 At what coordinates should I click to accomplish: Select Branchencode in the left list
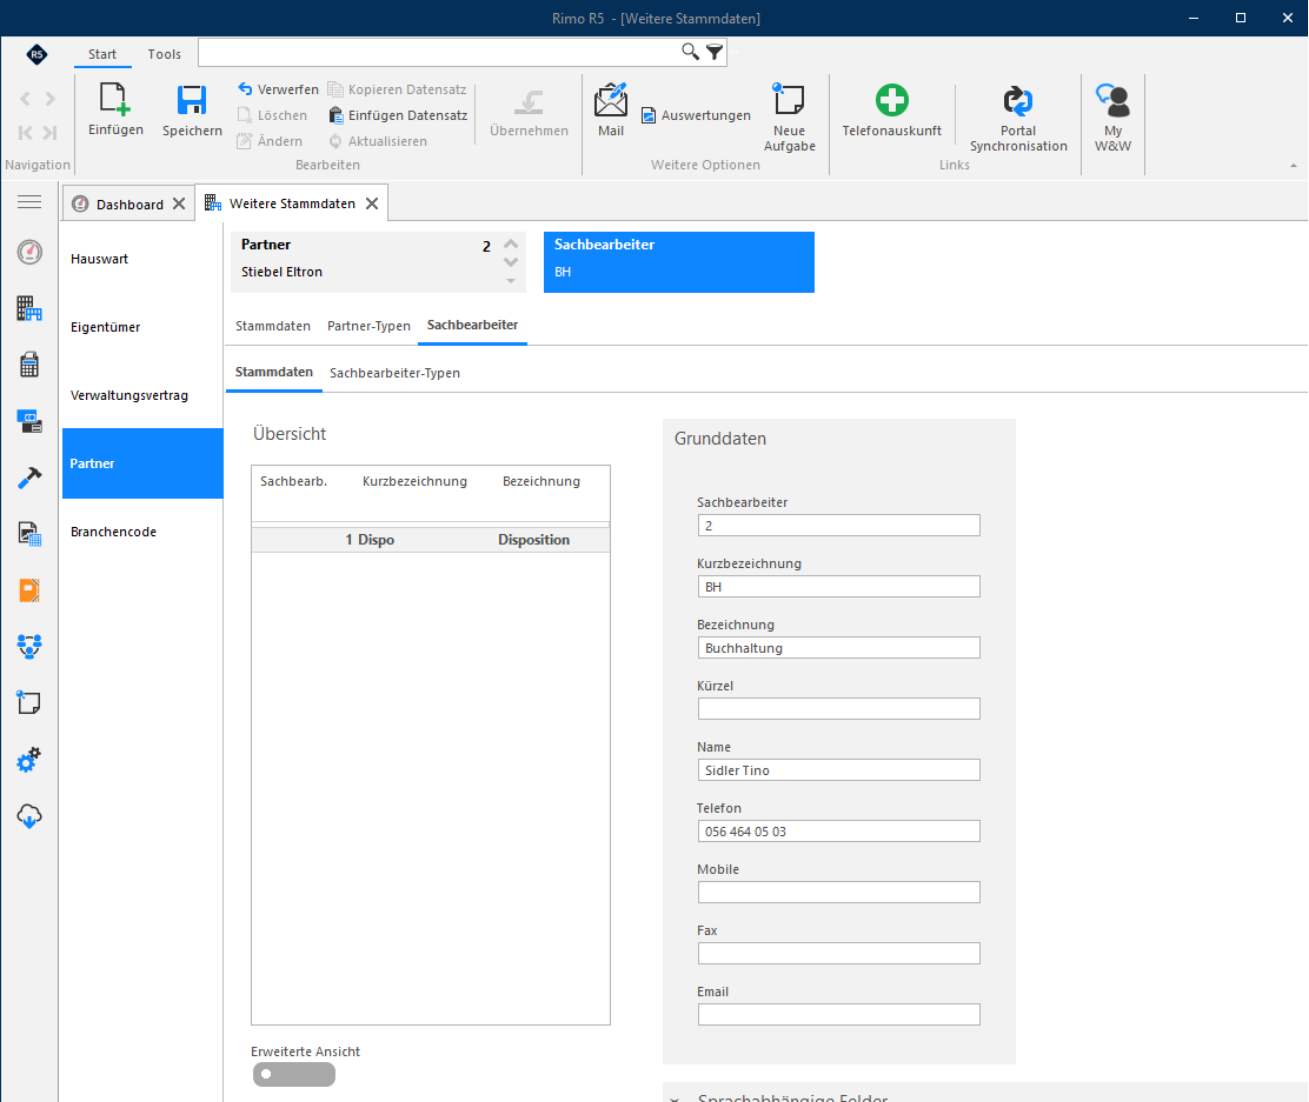coord(142,532)
